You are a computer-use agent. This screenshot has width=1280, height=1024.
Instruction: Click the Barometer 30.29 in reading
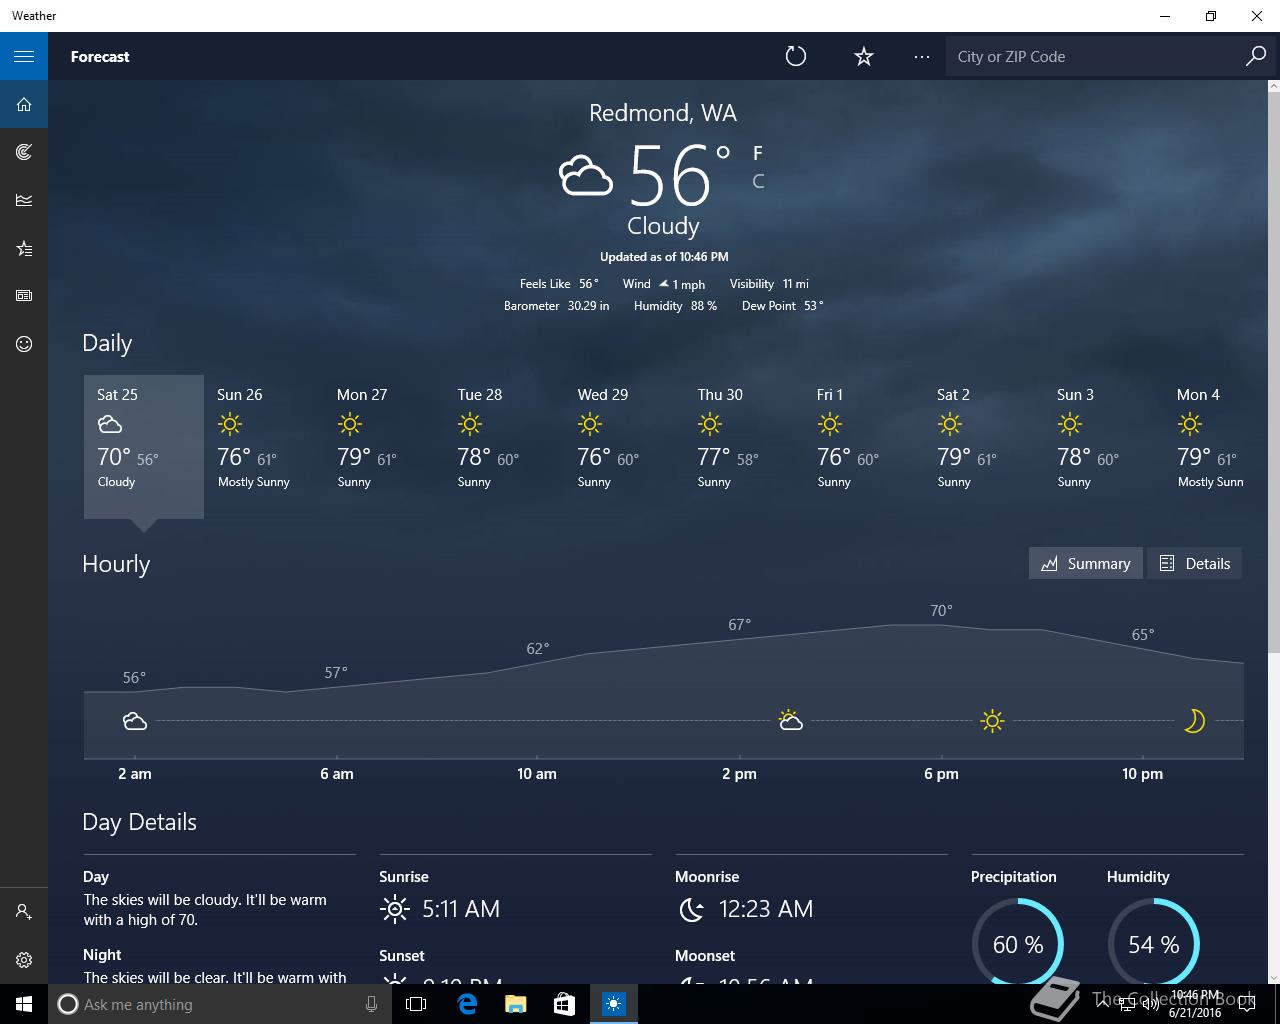click(557, 306)
